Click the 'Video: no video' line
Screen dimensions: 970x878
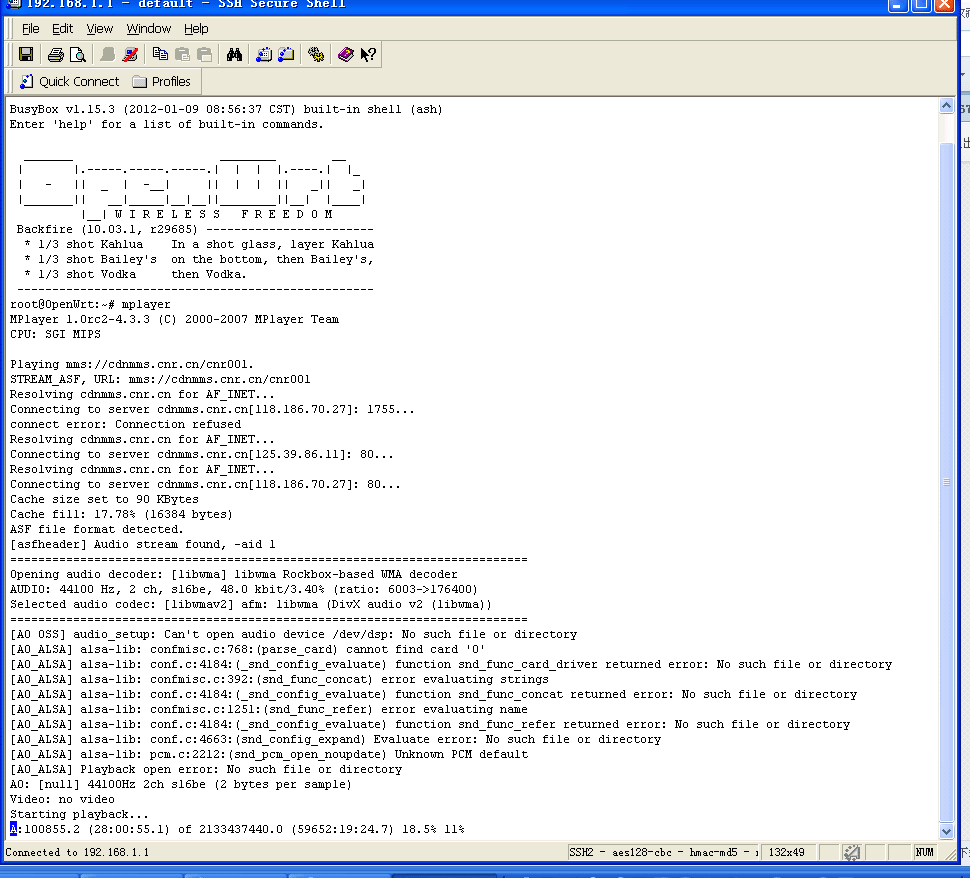pyautogui.click(x=62, y=799)
